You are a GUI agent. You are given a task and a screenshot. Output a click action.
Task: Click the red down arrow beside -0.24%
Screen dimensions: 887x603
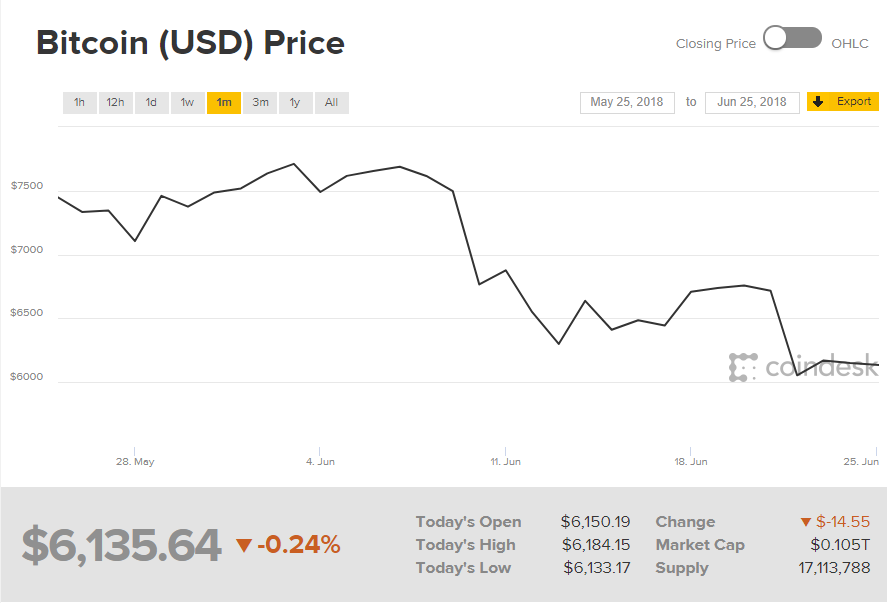point(244,545)
